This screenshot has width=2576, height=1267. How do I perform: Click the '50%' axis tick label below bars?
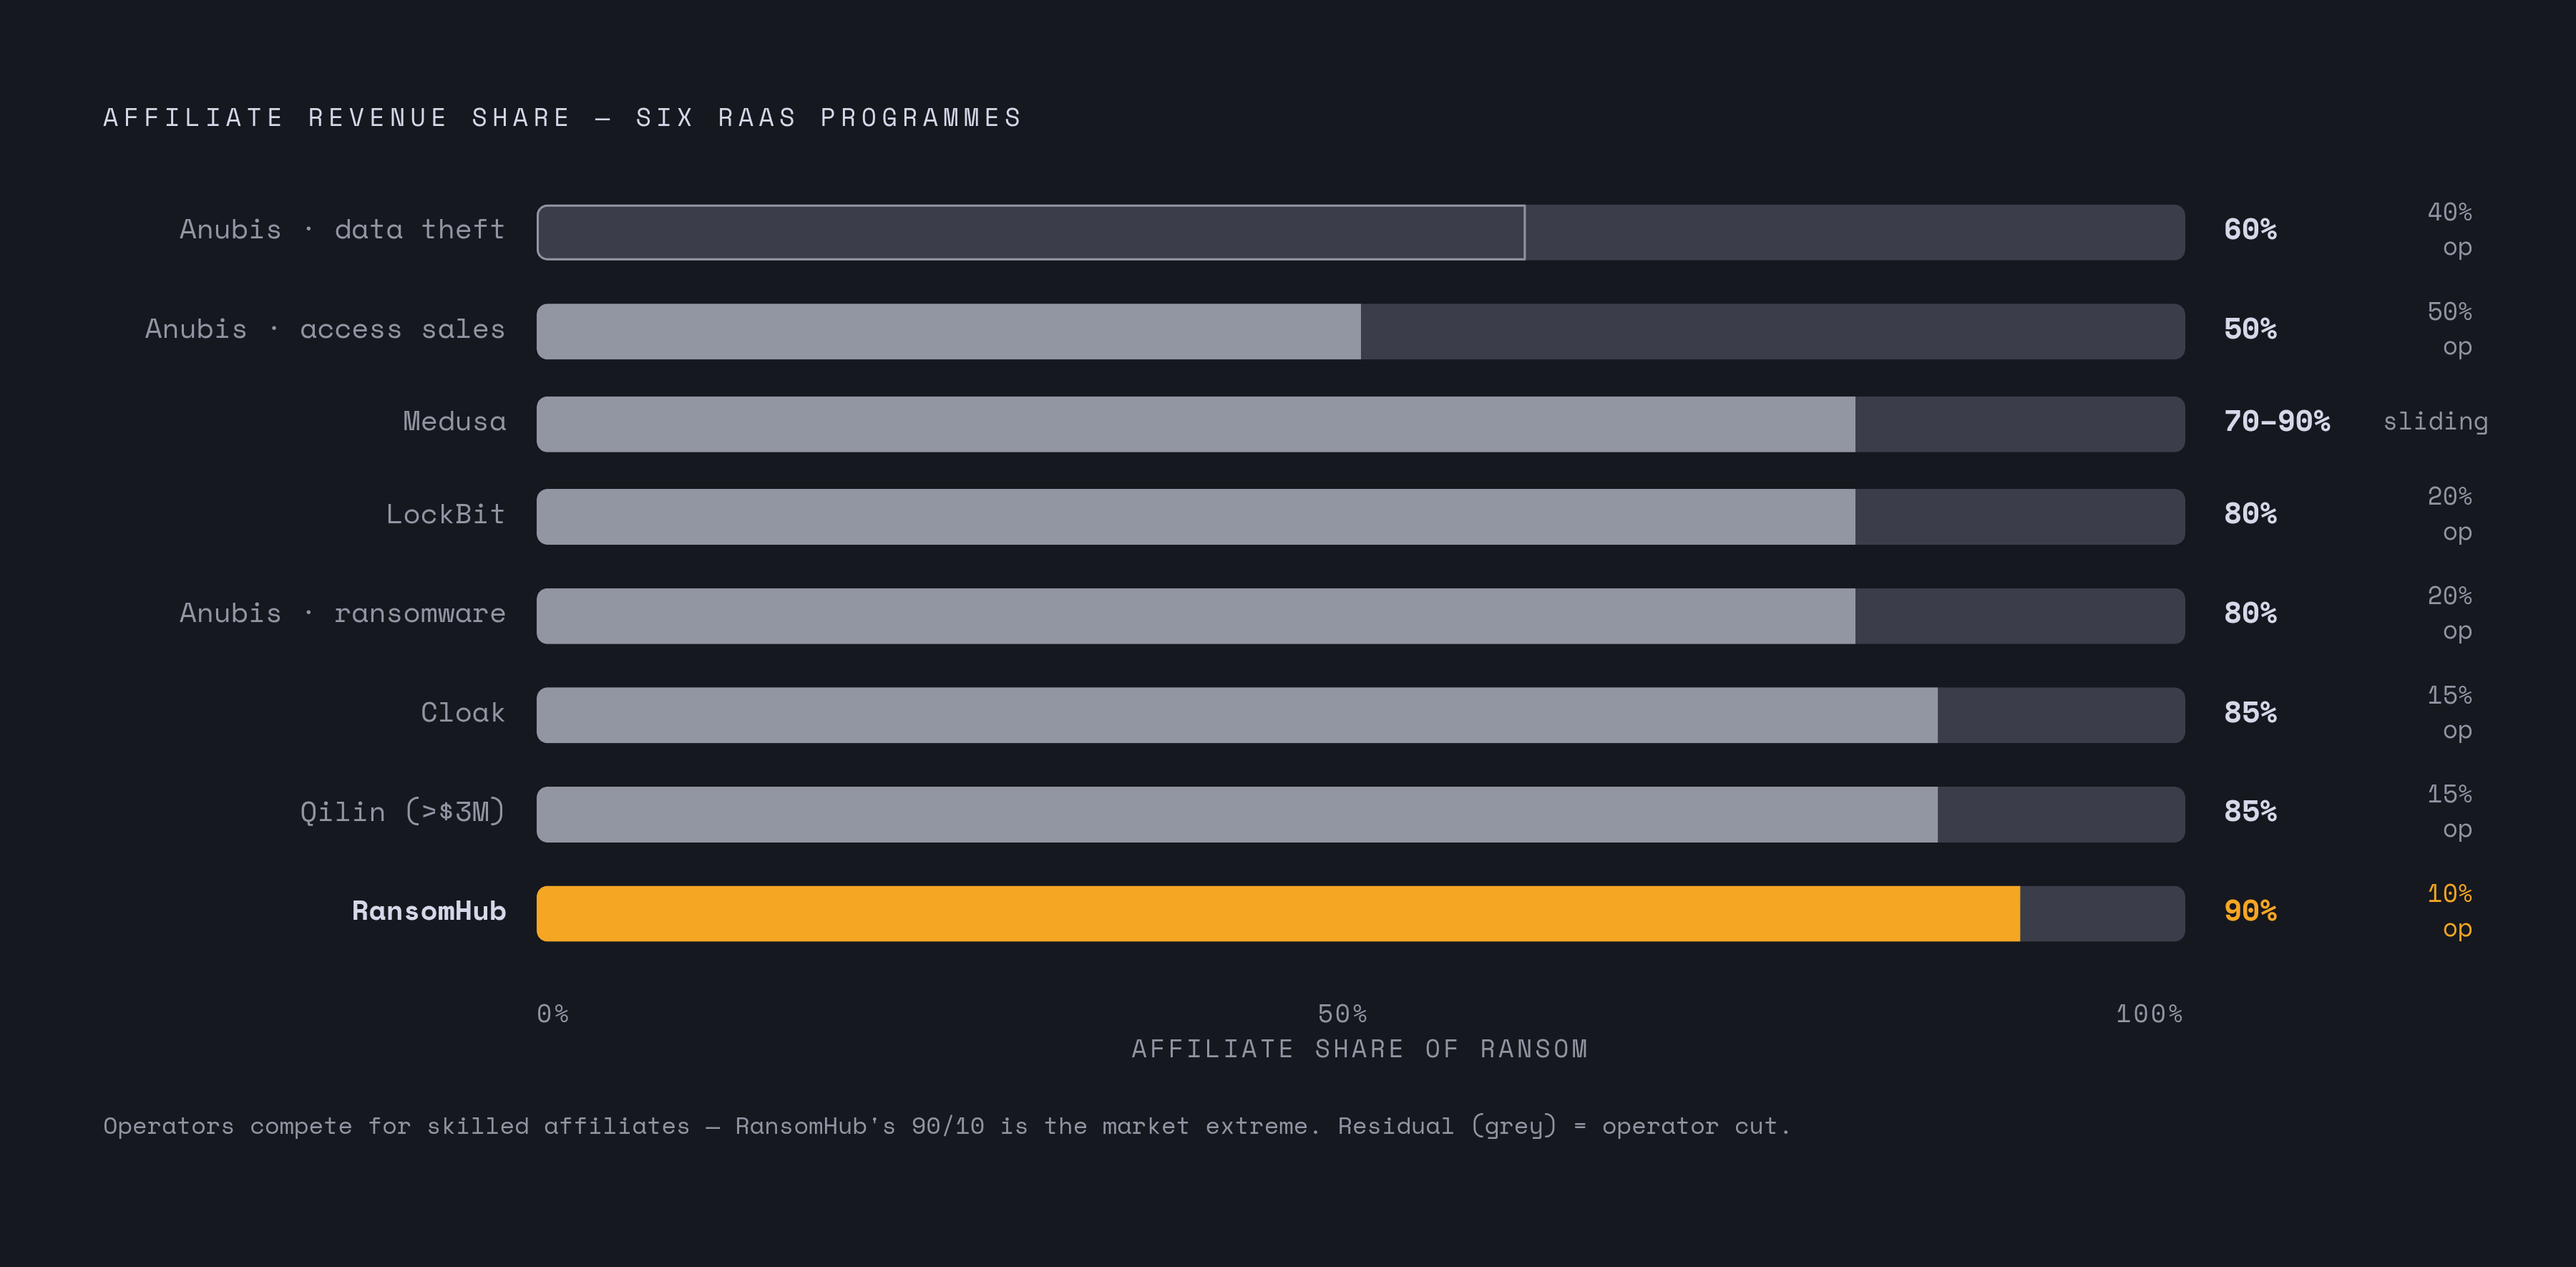click(x=1342, y=1014)
